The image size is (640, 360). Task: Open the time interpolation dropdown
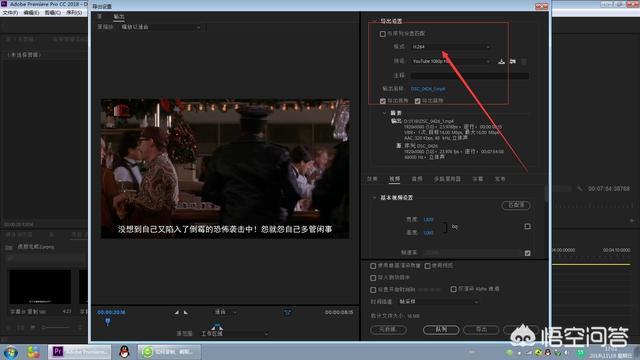click(438, 302)
